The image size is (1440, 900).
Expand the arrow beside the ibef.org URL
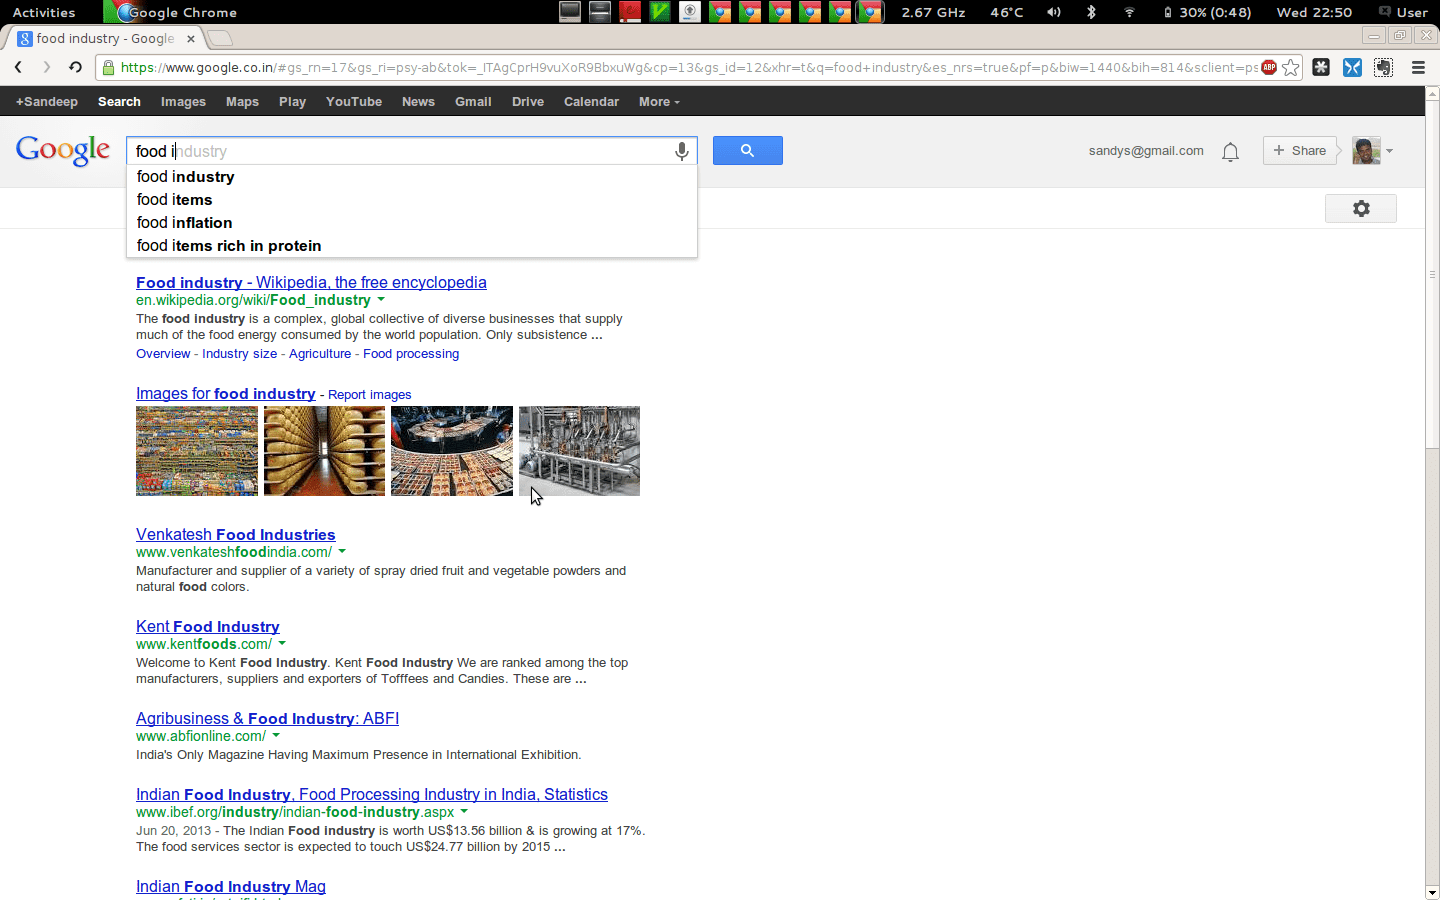click(464, 812)
